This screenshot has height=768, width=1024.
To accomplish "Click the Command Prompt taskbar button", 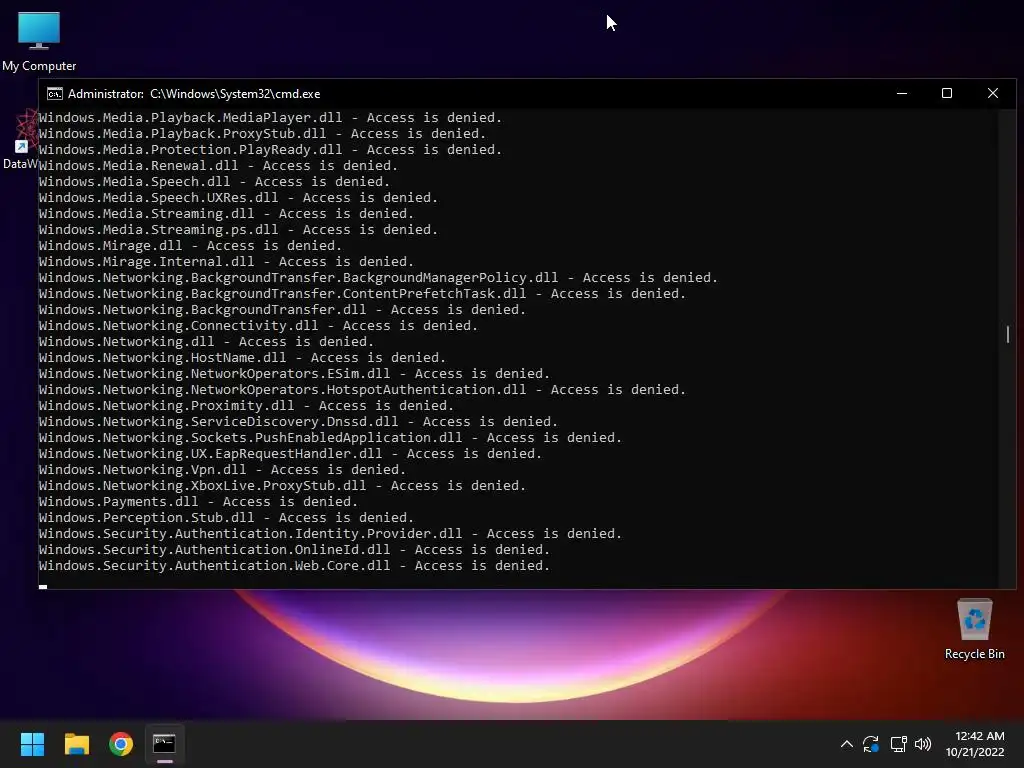I will [165, 744].
